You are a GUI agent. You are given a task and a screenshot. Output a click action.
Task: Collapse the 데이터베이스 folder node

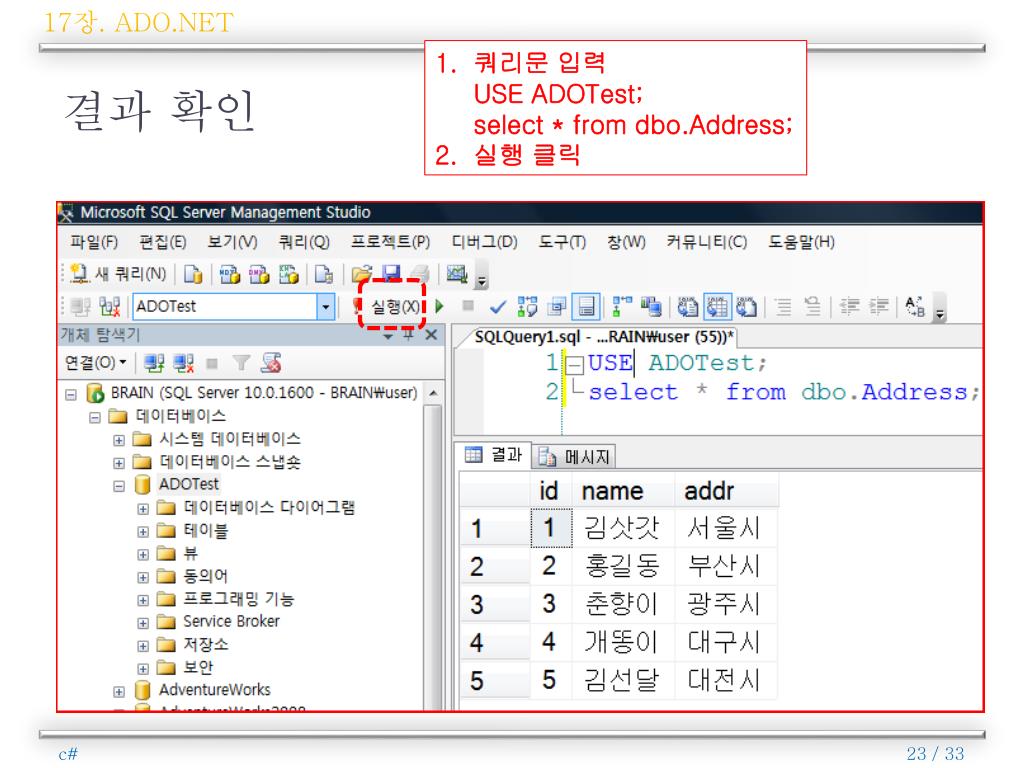point(95,417)
